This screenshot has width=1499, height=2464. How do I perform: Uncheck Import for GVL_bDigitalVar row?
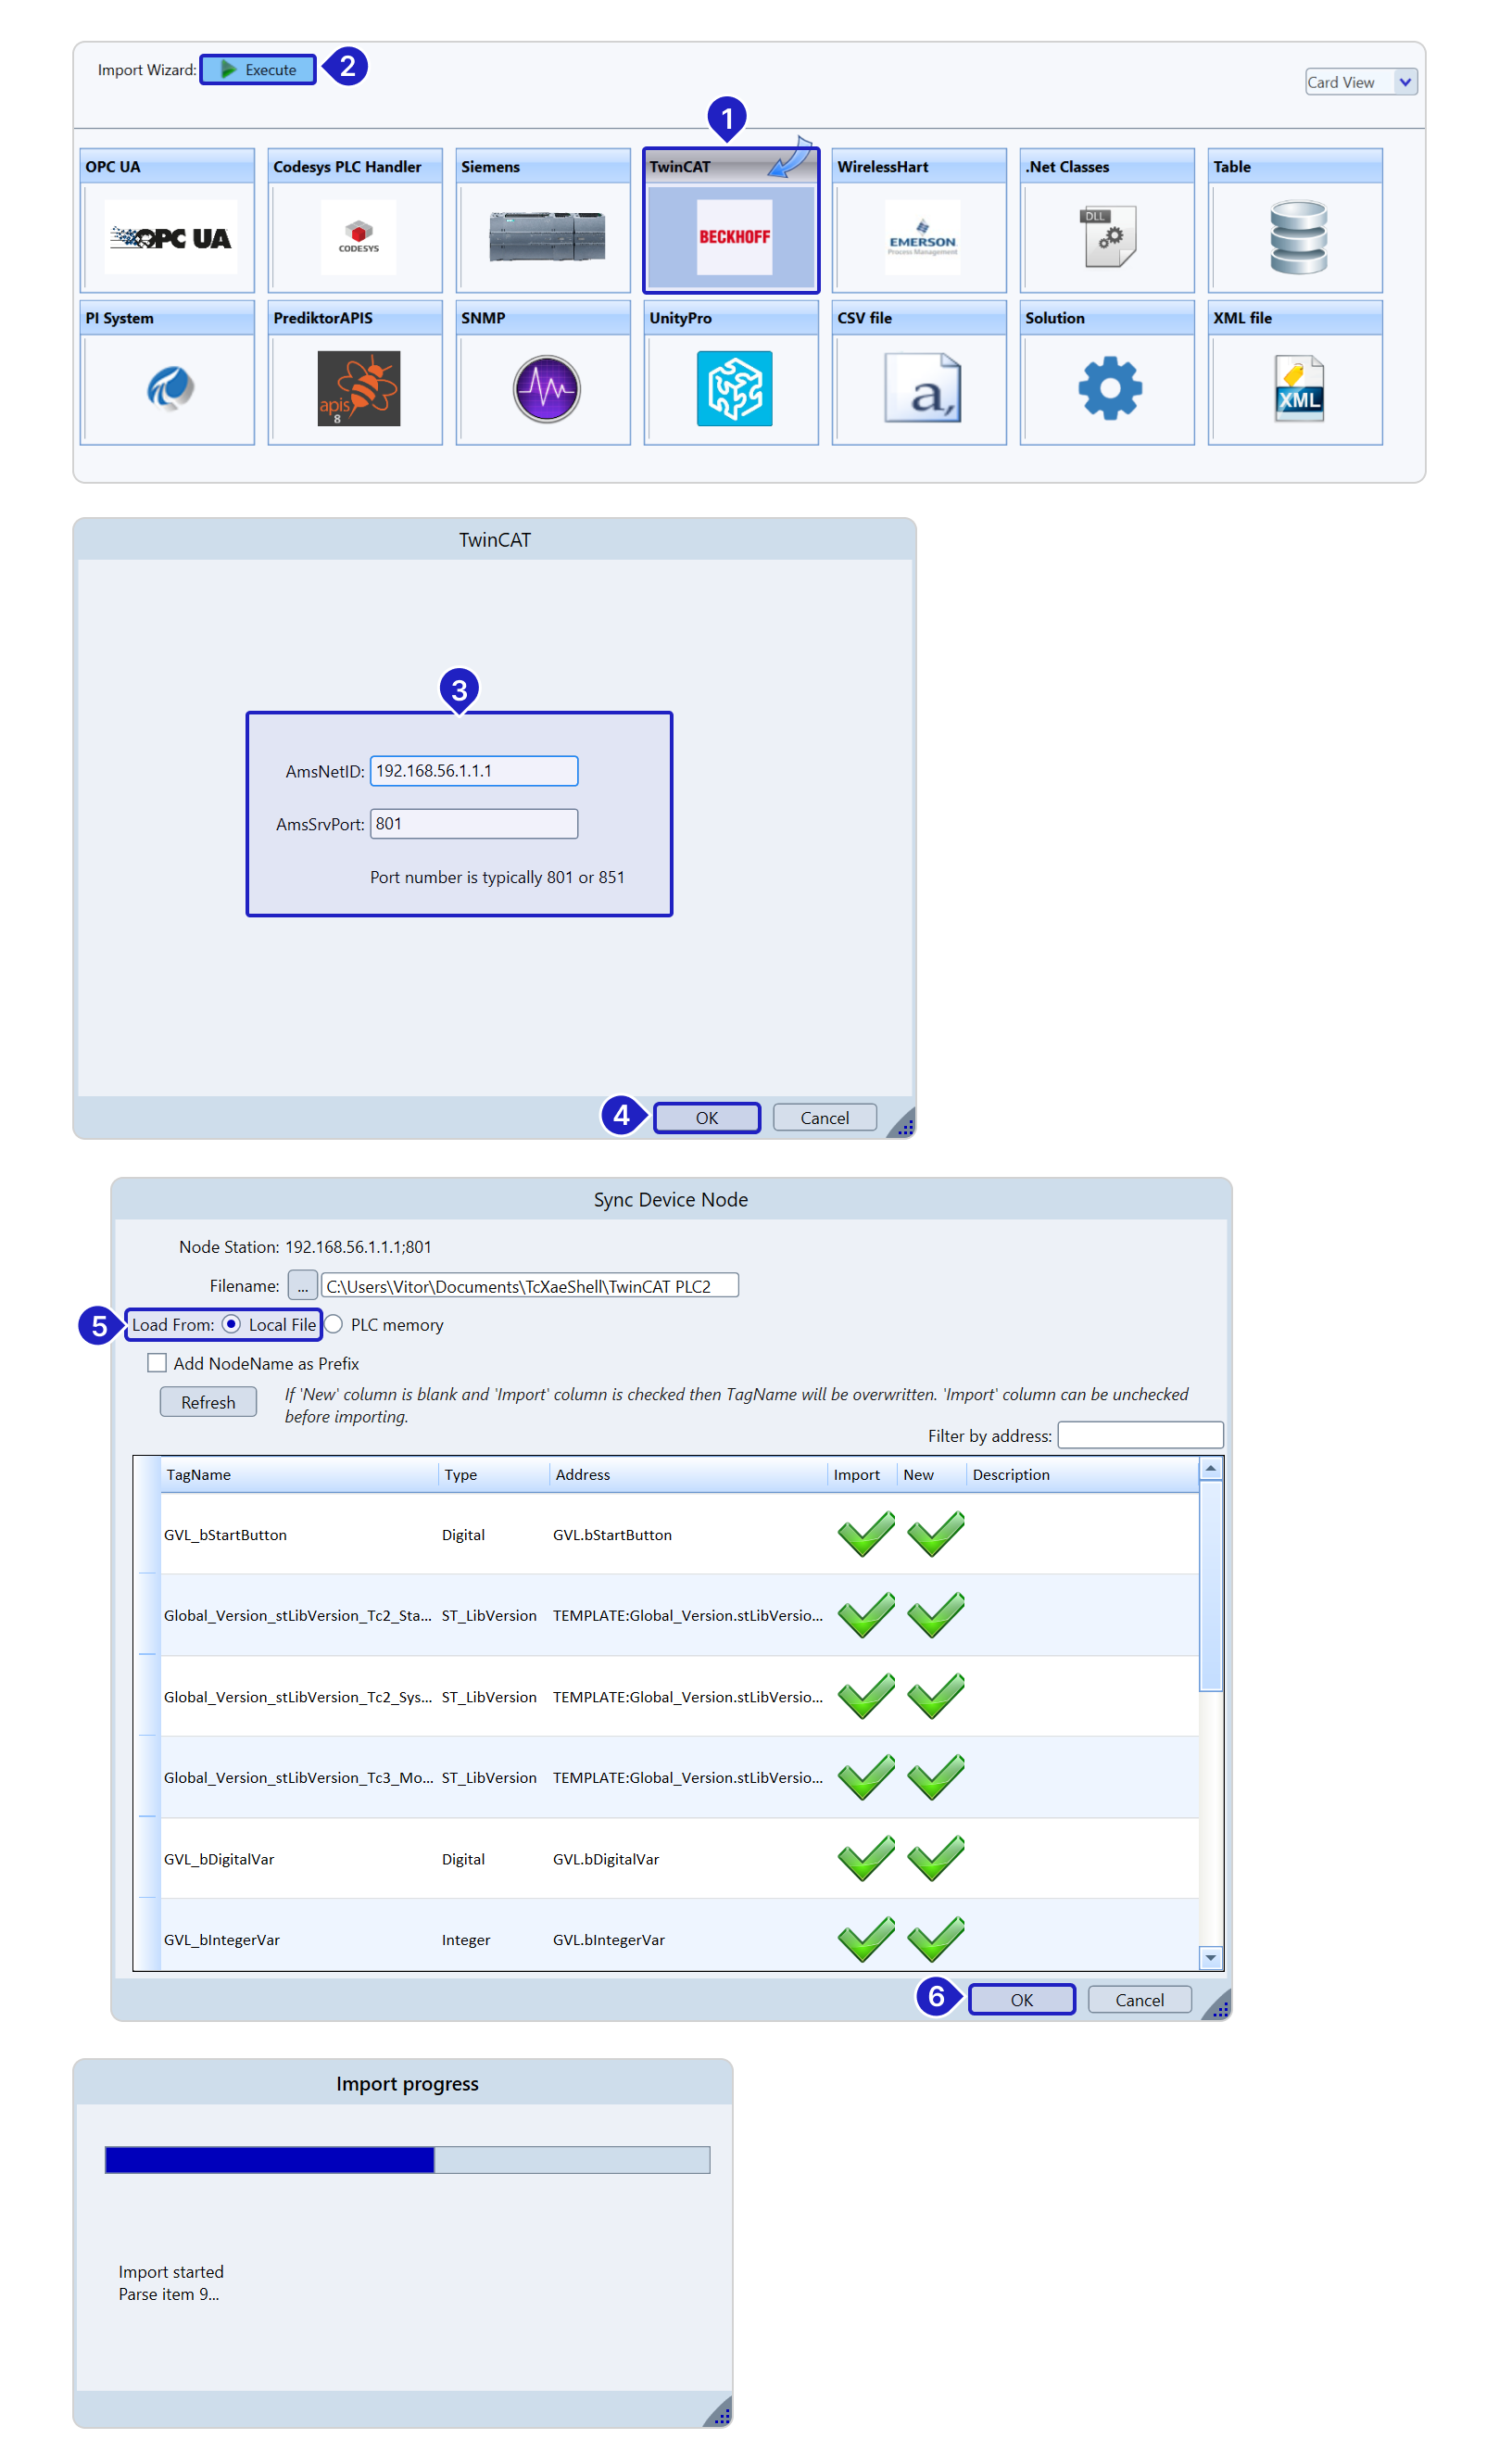tap(866, 1858)
